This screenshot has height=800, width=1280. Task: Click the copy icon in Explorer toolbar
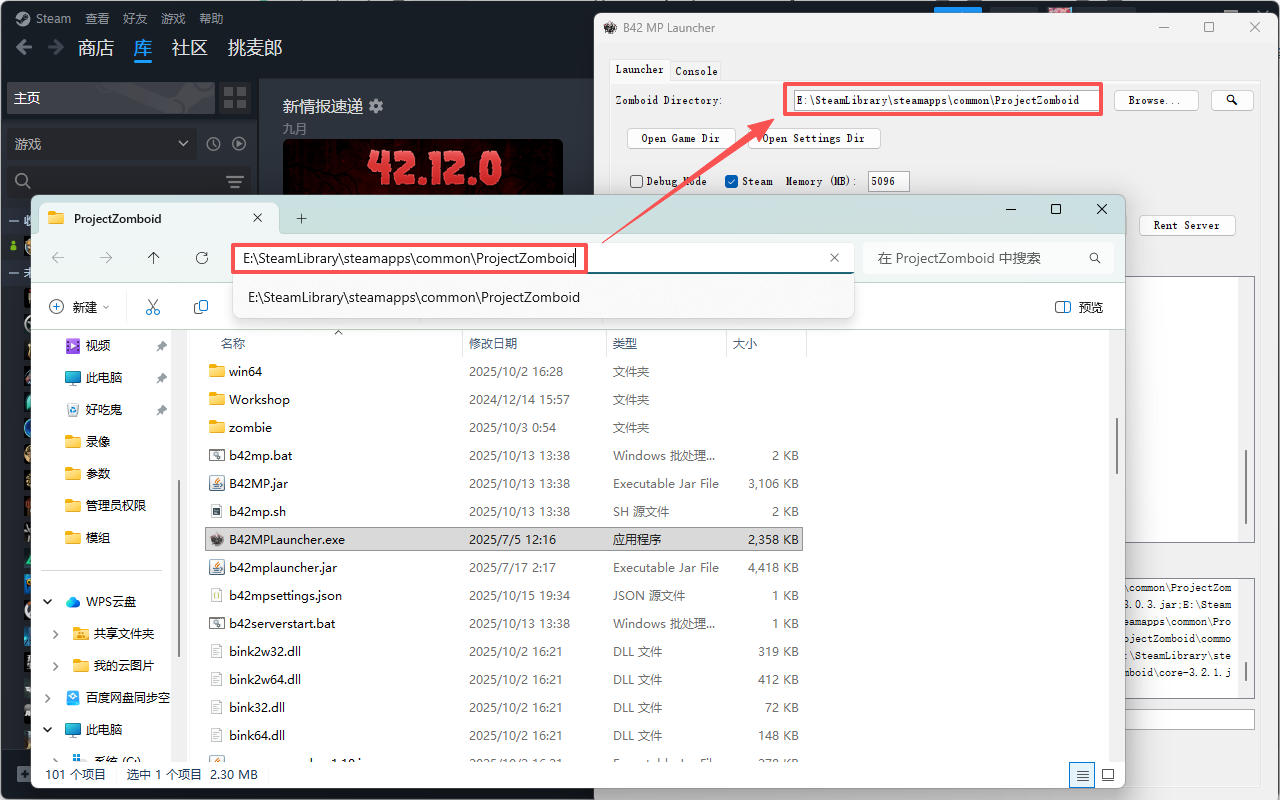click(201, 307)
